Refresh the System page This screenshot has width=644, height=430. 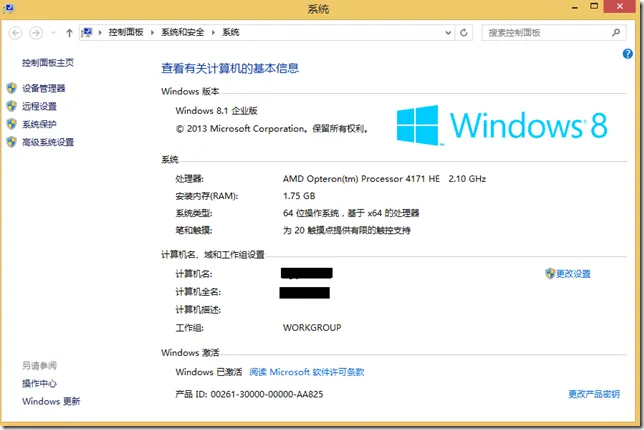464,33
